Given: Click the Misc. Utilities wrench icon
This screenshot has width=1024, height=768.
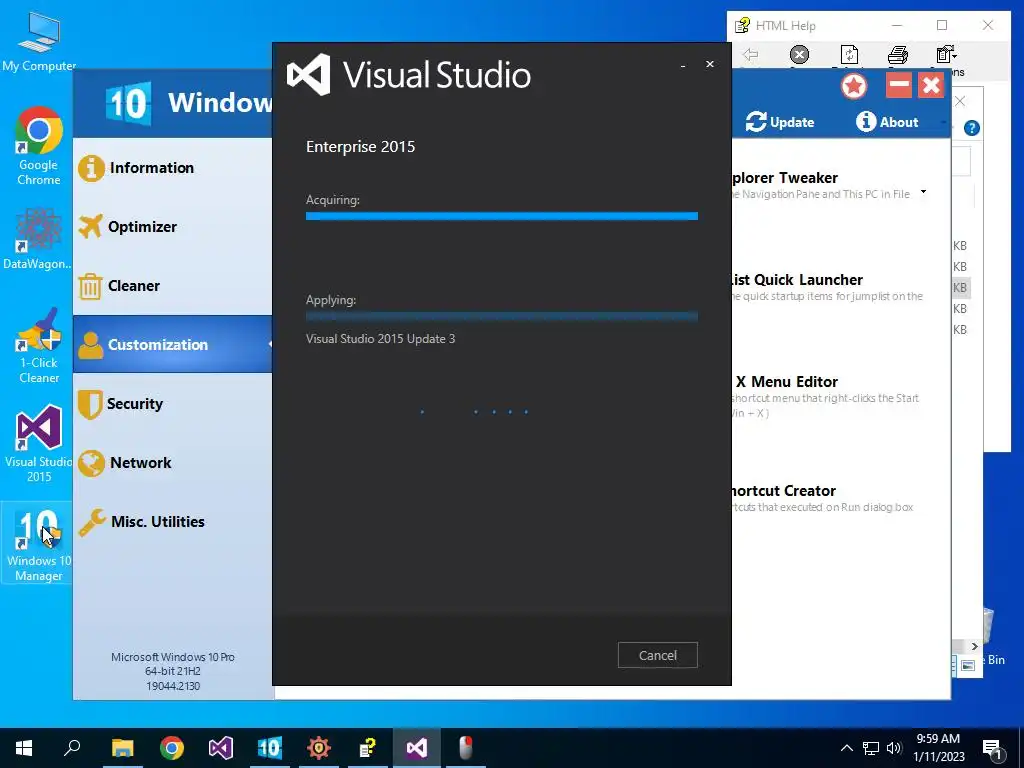Looking at the screenshot, I should click(x=91, y=522).
